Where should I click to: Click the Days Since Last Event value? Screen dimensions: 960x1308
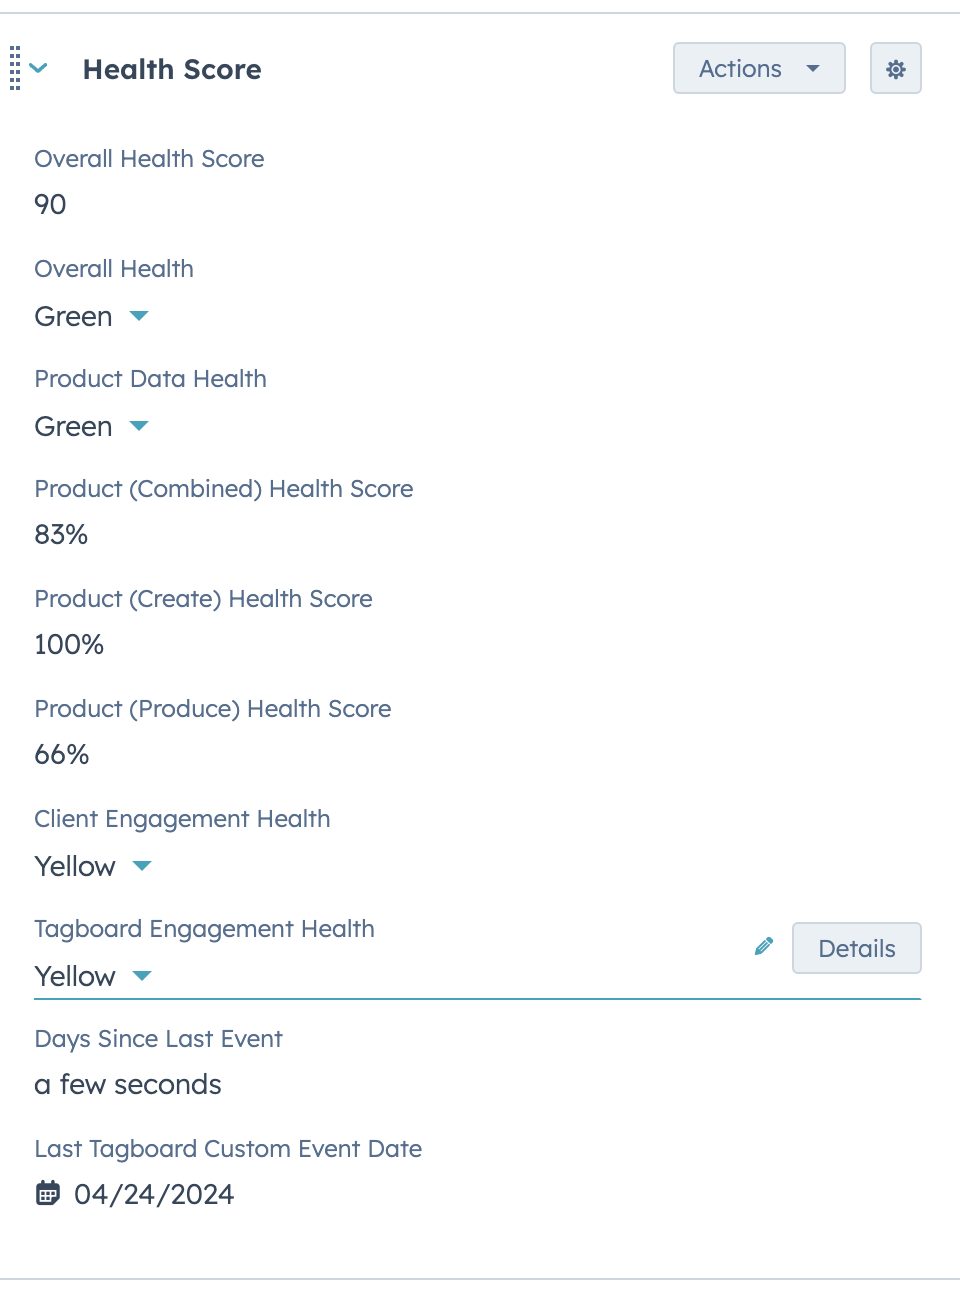click(x=128, y=1084)
